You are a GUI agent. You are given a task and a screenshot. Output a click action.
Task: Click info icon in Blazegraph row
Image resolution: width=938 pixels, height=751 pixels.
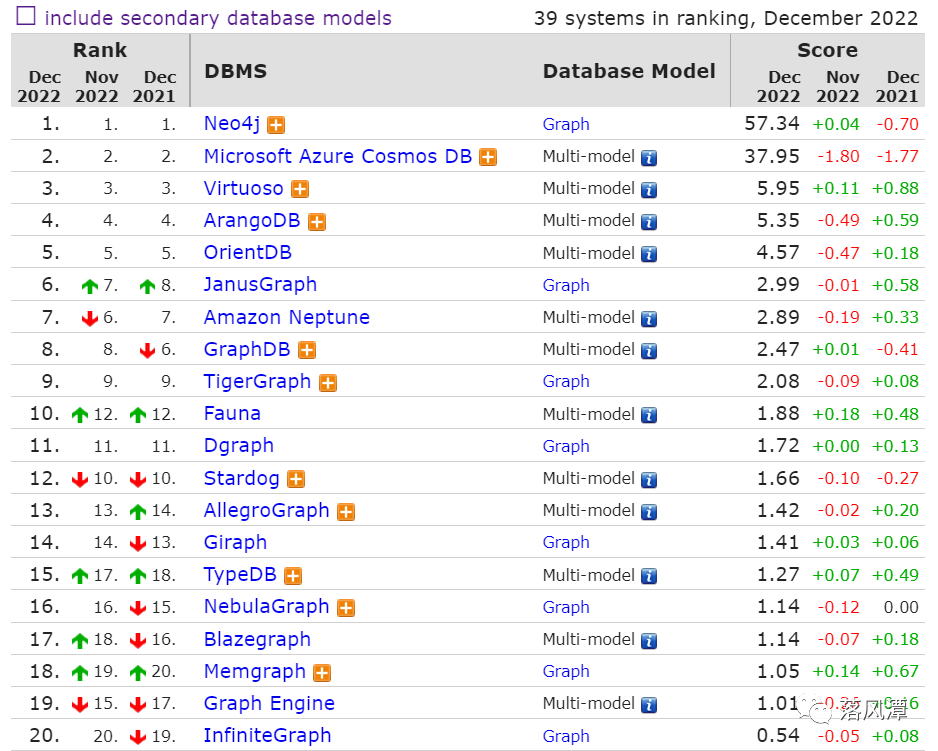649,641
